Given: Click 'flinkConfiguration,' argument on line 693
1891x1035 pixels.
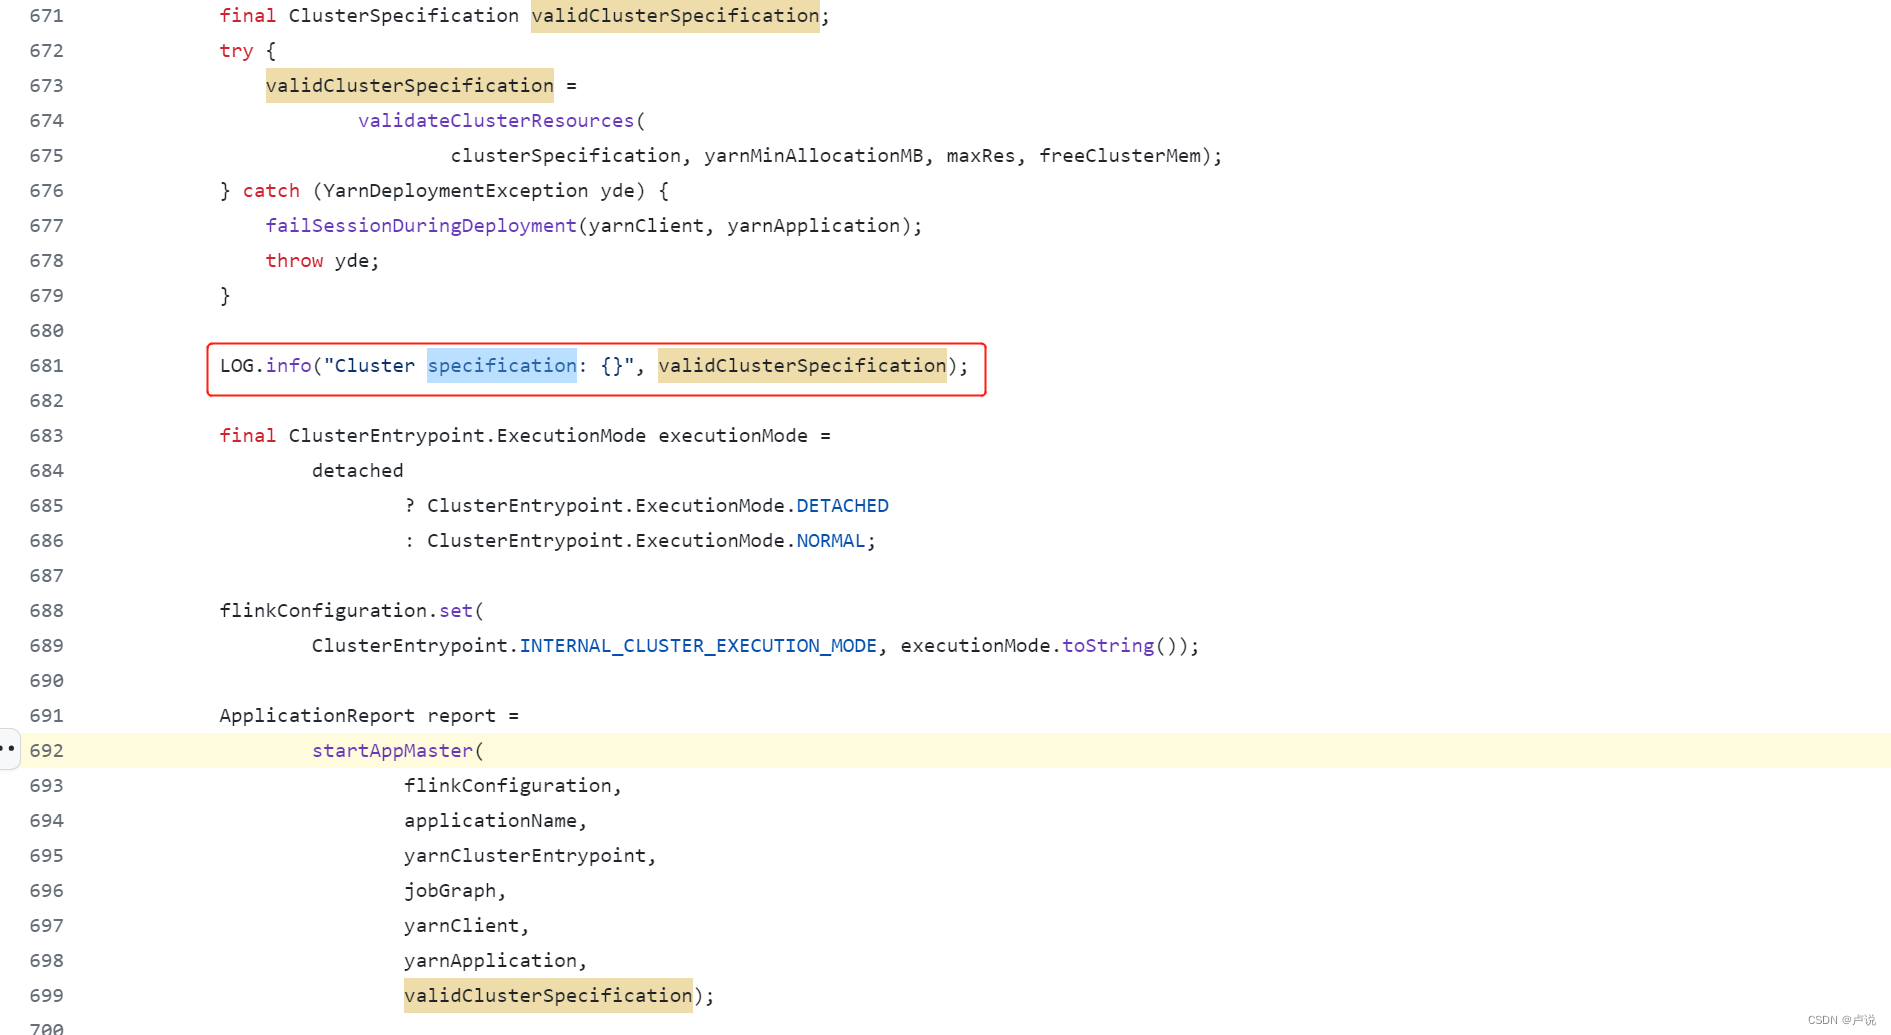Looking at the screenshot, I should [513, 786].
